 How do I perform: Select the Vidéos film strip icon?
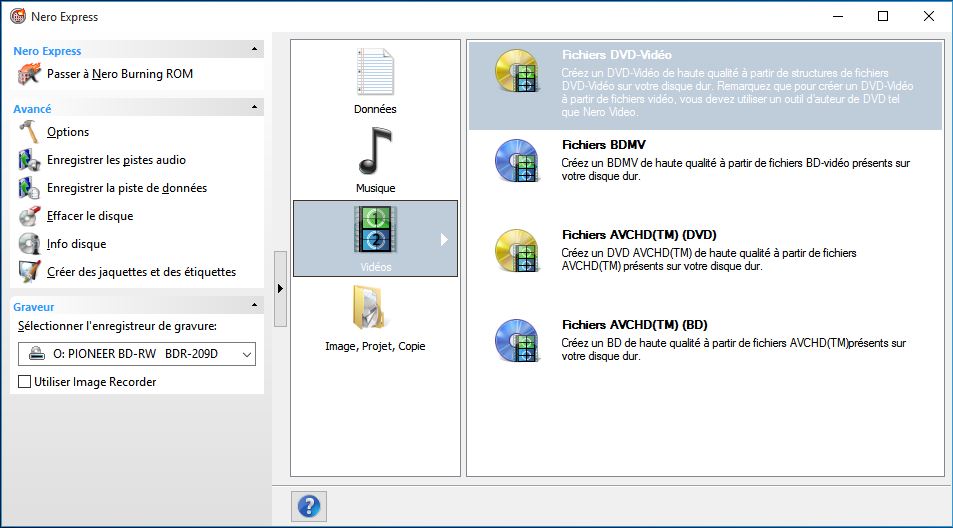pos(375,230)
